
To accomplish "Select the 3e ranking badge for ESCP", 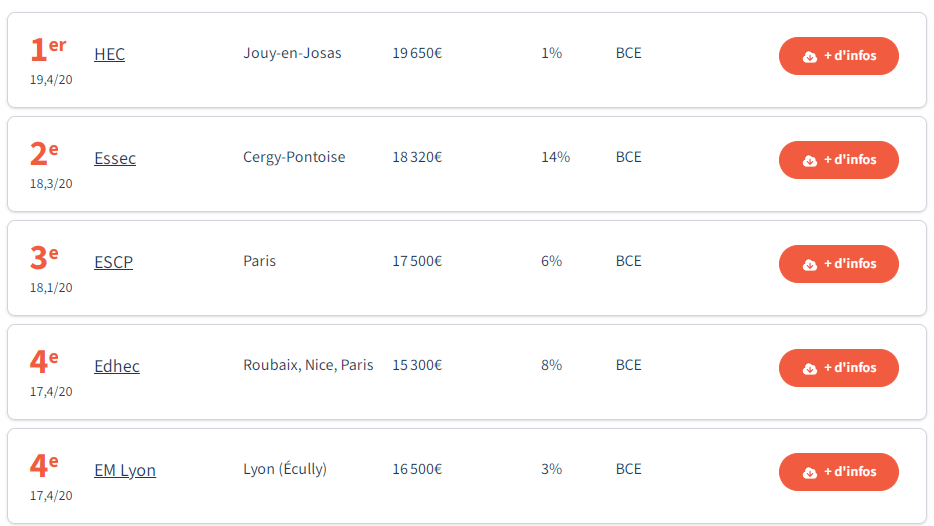I will click(x=44, y=257).
